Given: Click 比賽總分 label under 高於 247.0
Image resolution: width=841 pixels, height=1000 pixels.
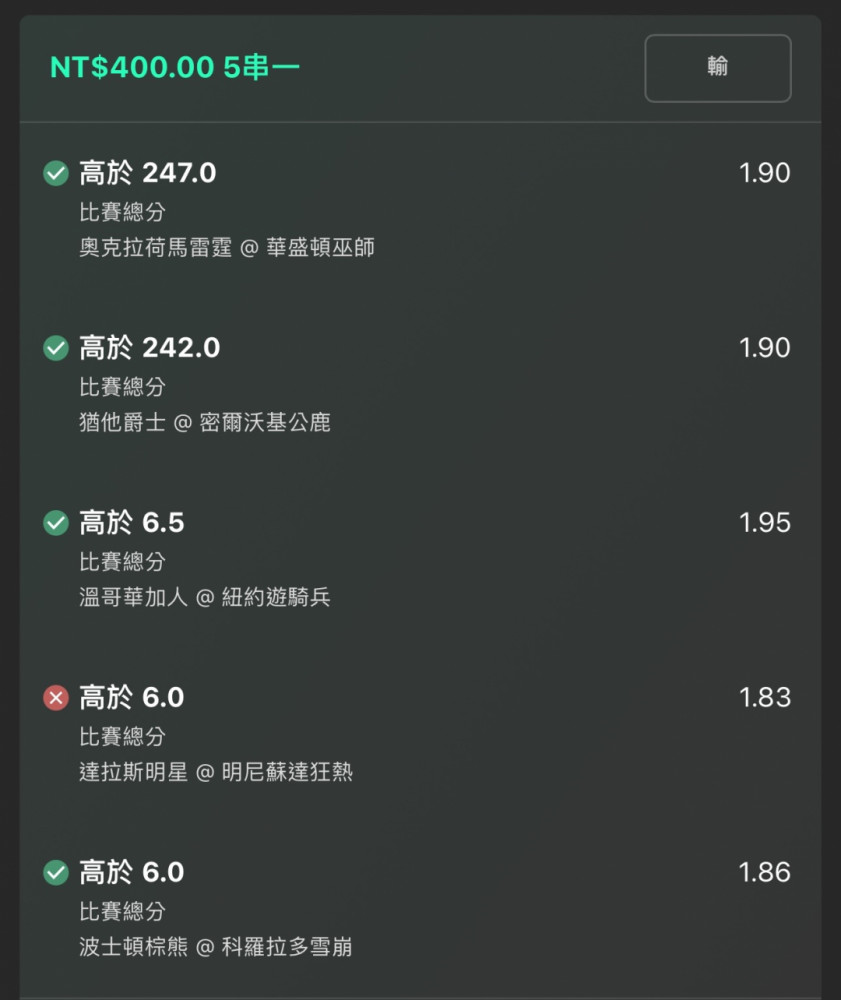Looking at the screenshot, I should pos(122,212).
